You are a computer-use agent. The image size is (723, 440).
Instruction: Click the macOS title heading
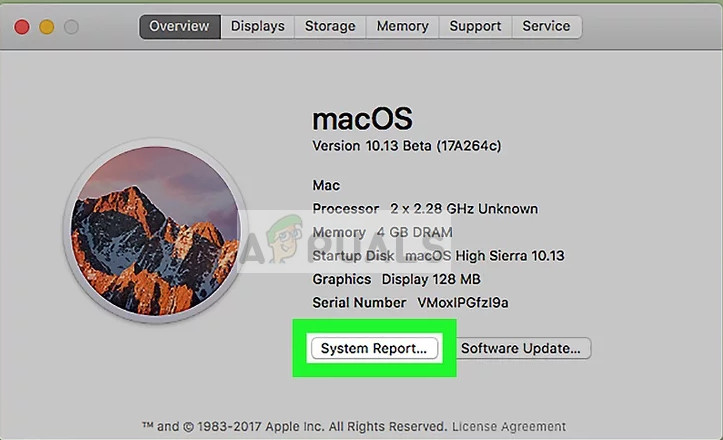coord(361,119)
